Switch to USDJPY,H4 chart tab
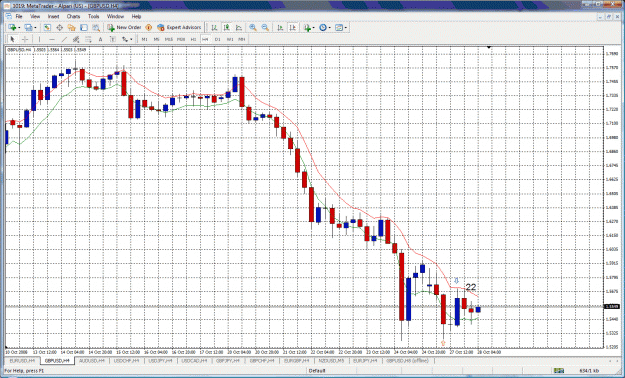The height and width of the screenshot is (378, 625). click(160, 360)
